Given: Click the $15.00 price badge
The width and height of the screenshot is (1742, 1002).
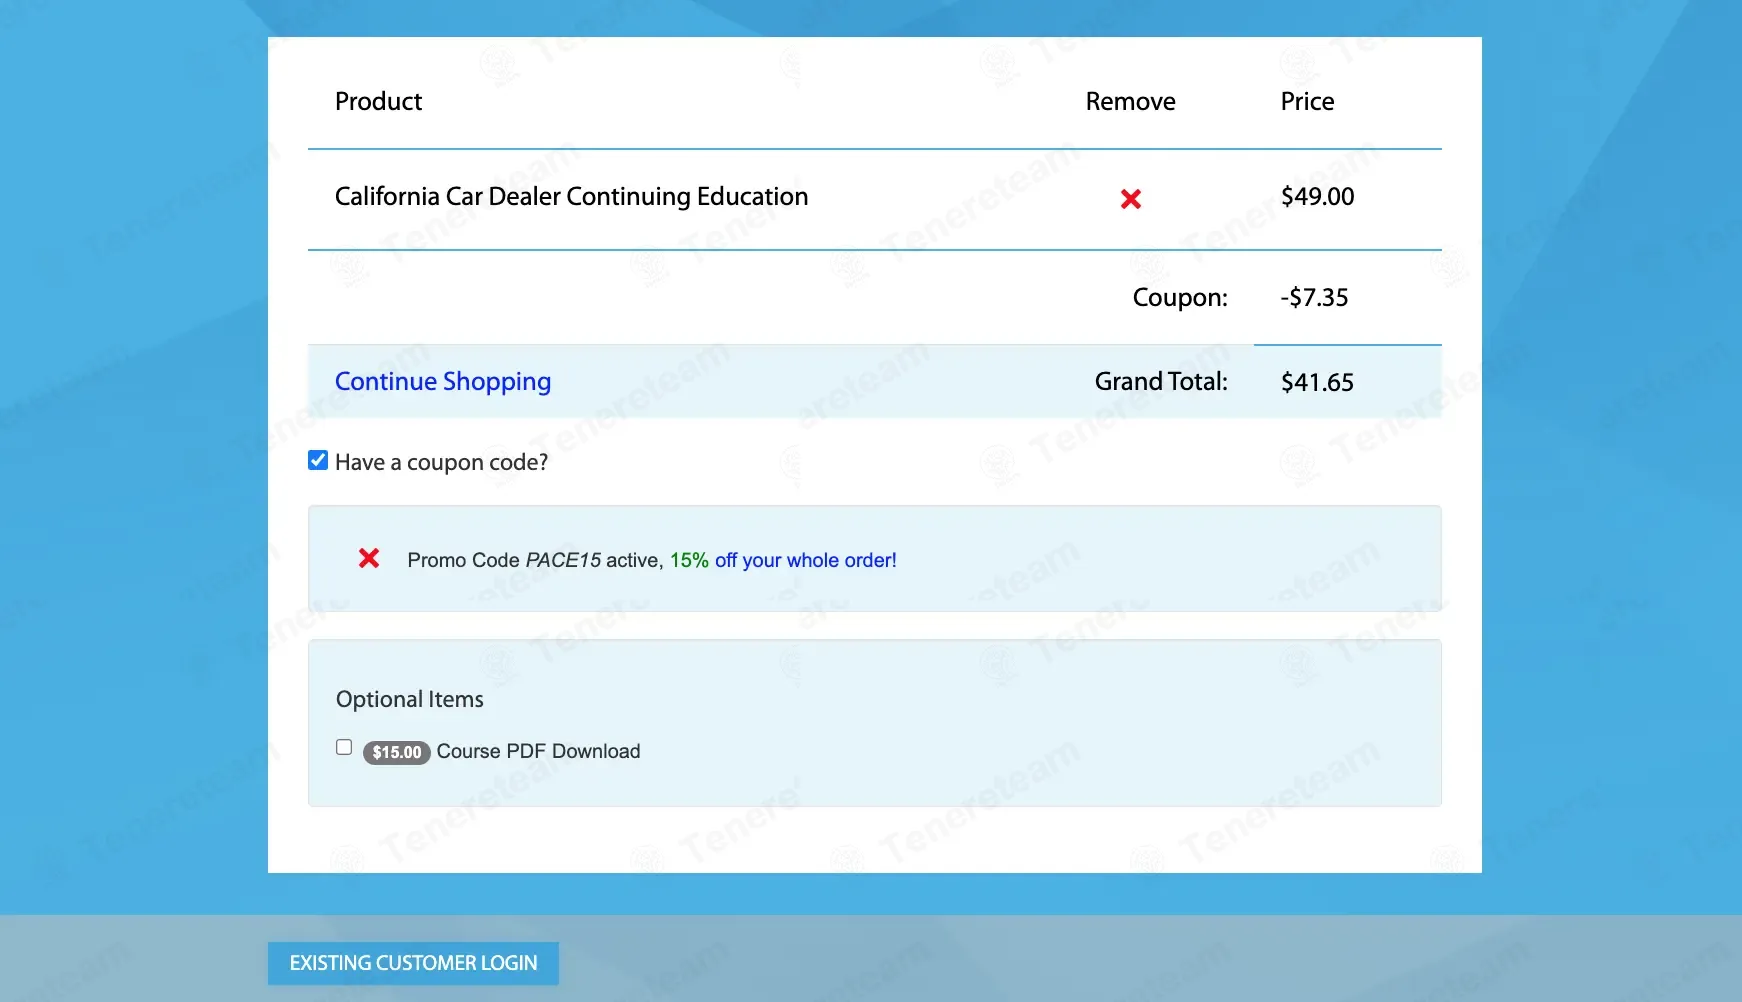Looking at the screenshot, I should click(397, 752).
